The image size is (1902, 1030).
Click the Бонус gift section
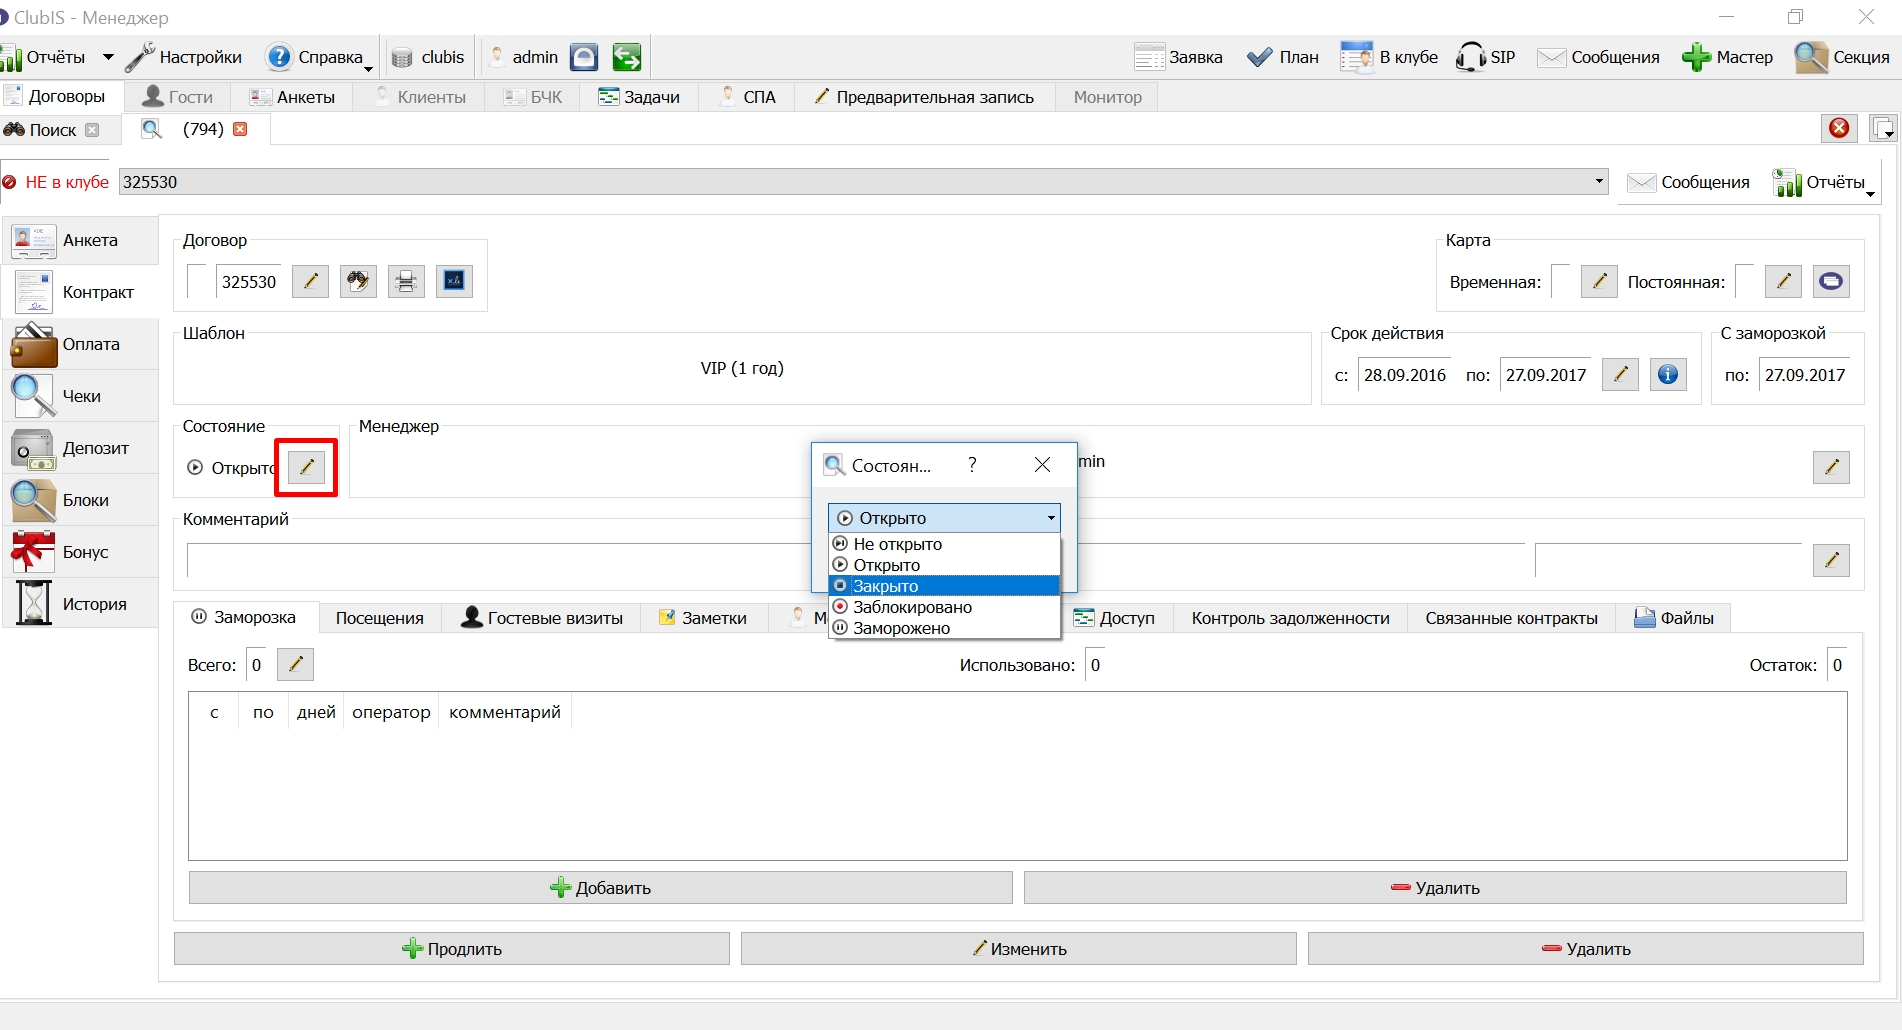80,552
